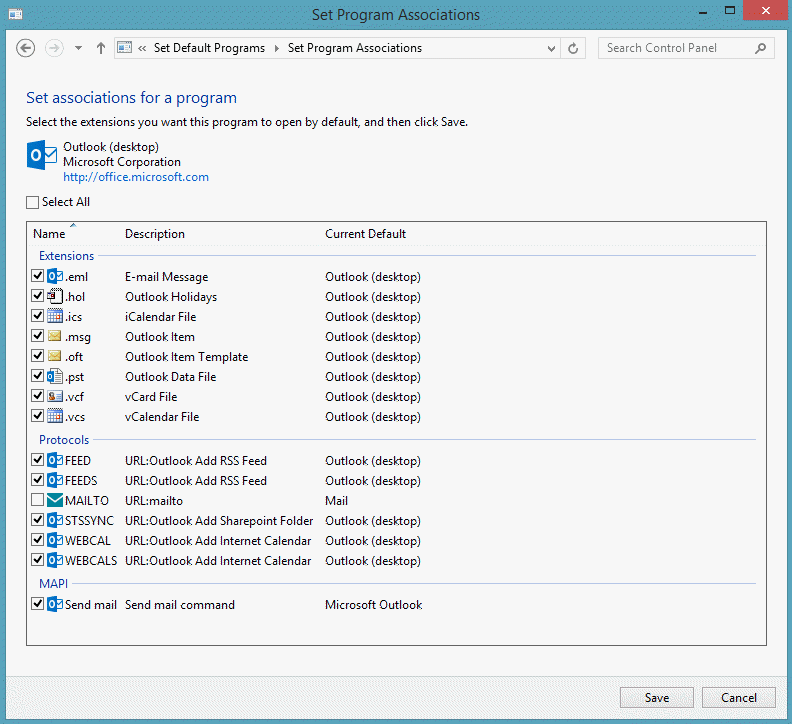The image size is (792, 724).
Task: Click the Set Program Associations breadcrumb
Action: 355,48
